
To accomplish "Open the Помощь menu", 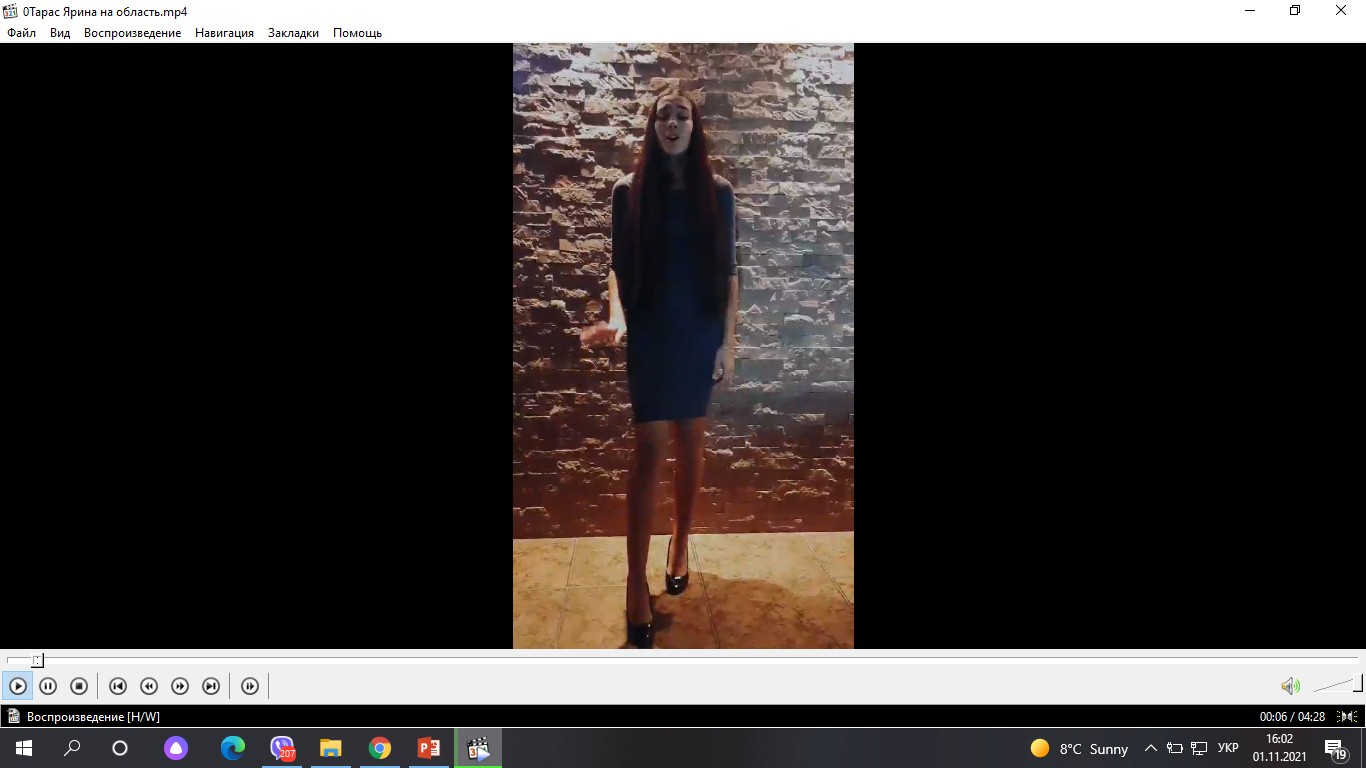I will click(357, 33).
